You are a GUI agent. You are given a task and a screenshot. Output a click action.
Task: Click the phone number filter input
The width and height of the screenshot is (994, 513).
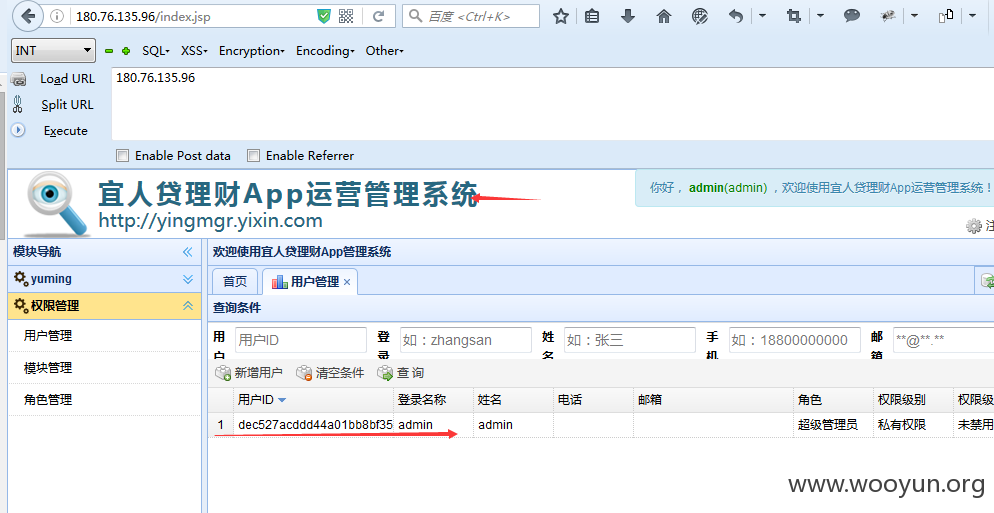tap(794, 340)
